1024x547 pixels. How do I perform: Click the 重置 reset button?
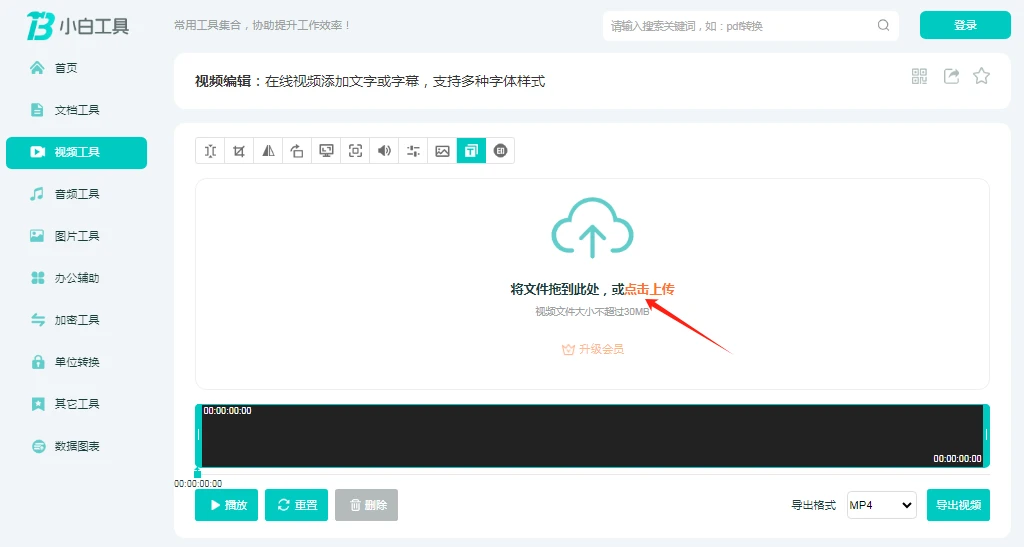(296, 505)
